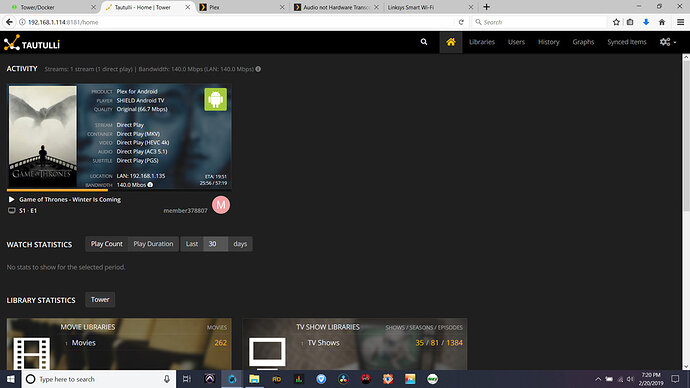Open user member378807 link
This screenshot has width=690, height=388.
(185, 211)
